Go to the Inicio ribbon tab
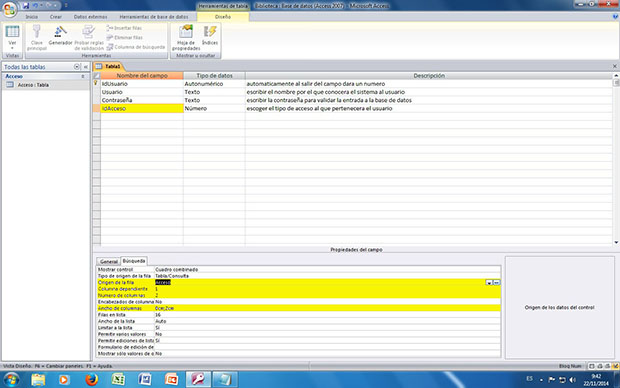Screen dimensions: 620x388 point(32,17)
